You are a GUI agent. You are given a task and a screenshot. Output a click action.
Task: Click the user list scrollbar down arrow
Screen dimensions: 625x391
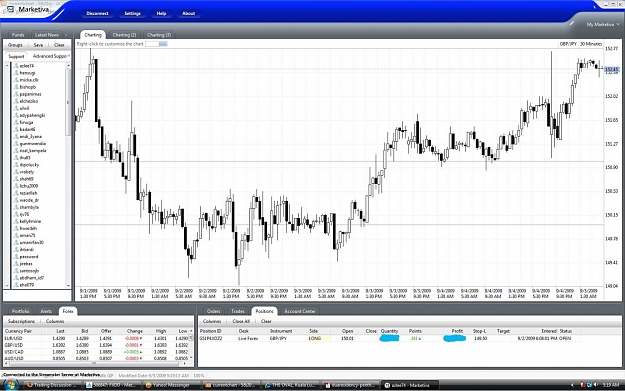(68, 285)
